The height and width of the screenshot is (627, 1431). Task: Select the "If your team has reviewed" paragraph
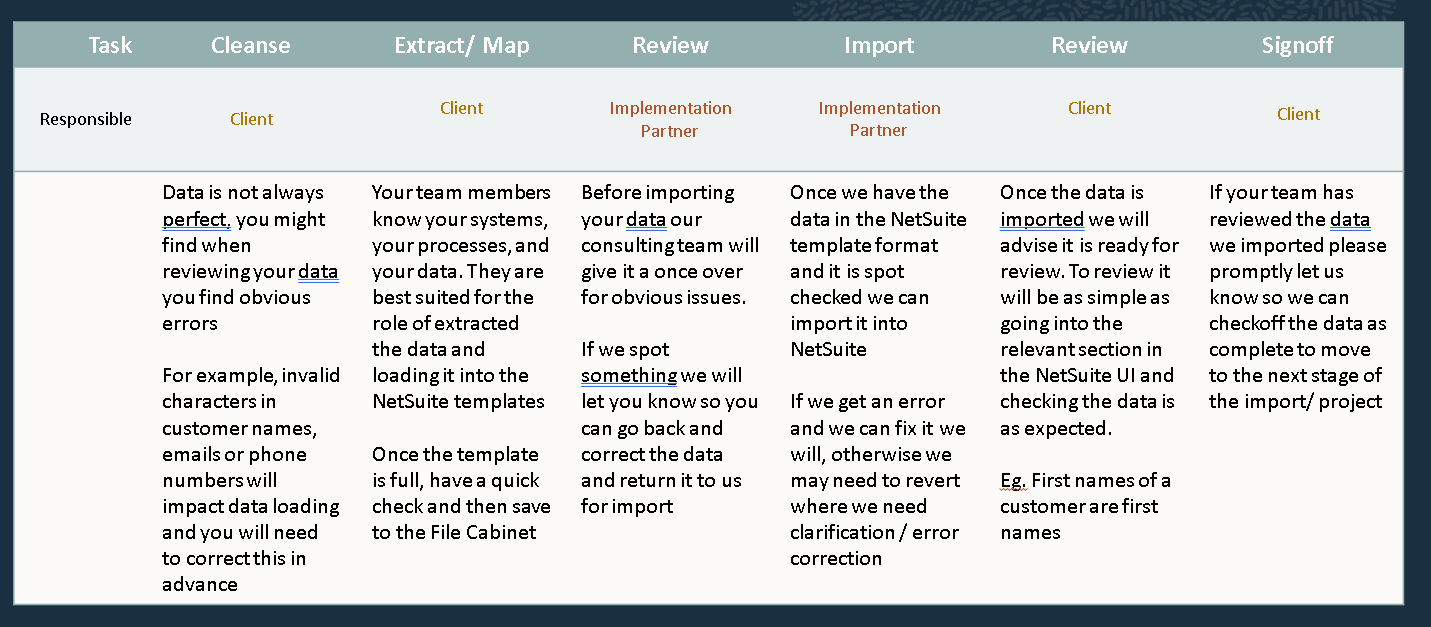click(1297, 297)
